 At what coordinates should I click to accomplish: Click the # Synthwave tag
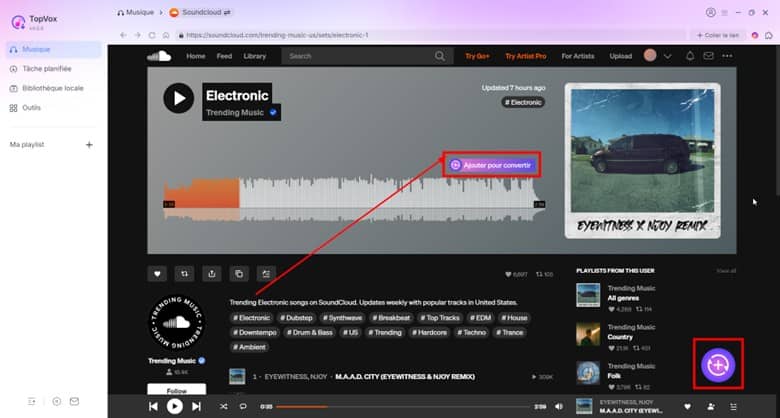[342, 318]
